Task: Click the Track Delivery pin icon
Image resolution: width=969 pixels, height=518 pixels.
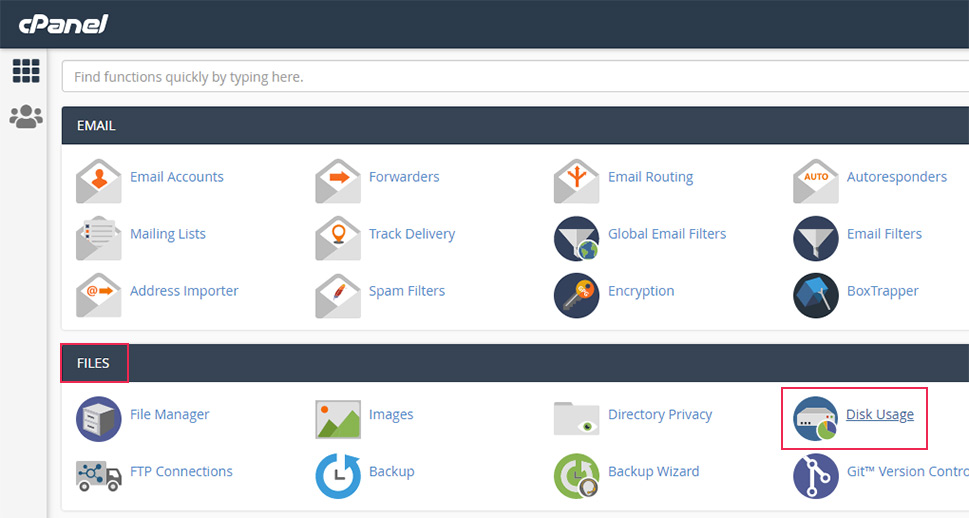Action: (x=338, y=238)
